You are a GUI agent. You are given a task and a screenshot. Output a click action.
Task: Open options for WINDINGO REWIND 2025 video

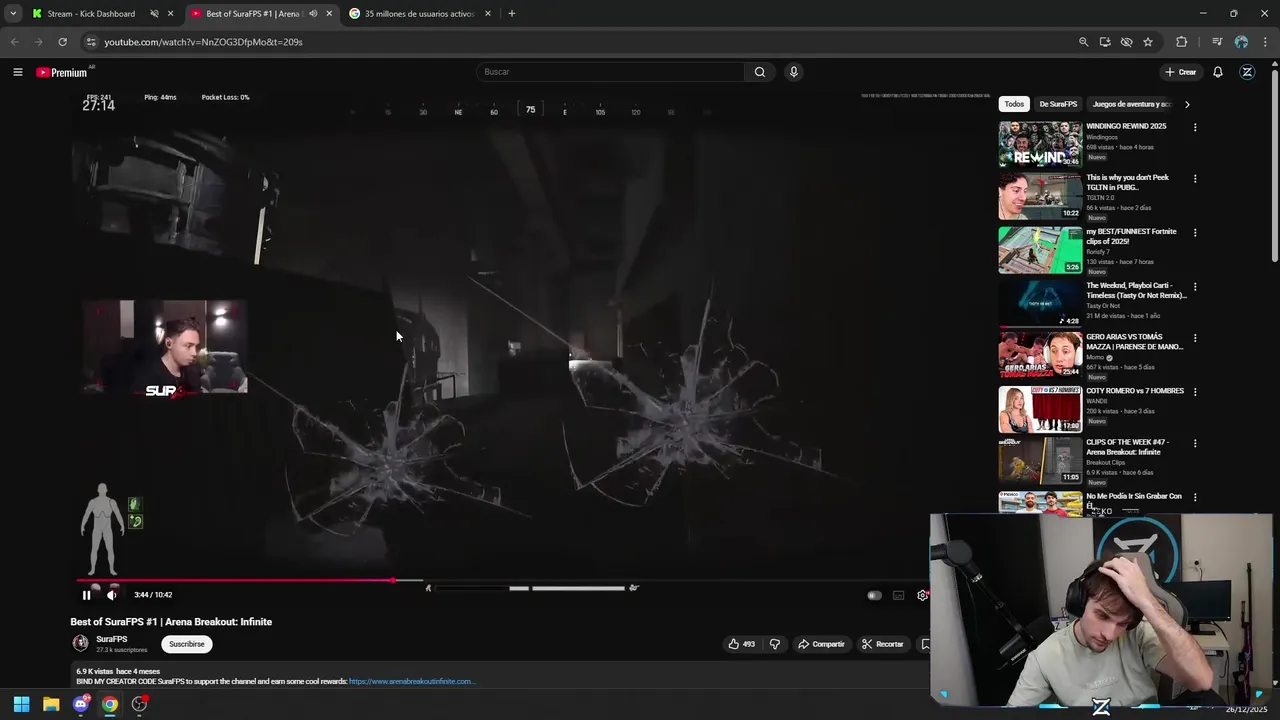tap(1195, 127)
